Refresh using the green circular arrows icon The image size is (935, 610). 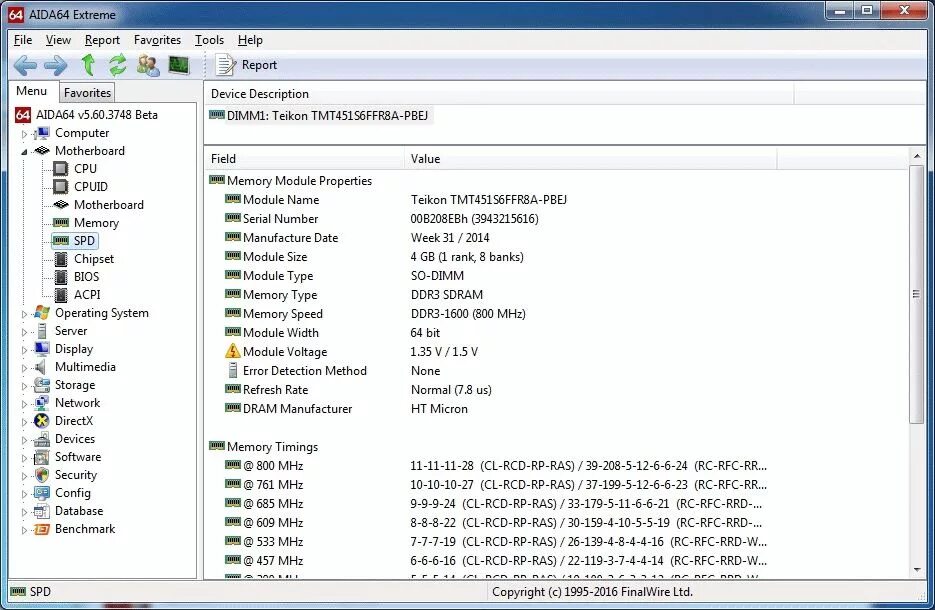117,64
